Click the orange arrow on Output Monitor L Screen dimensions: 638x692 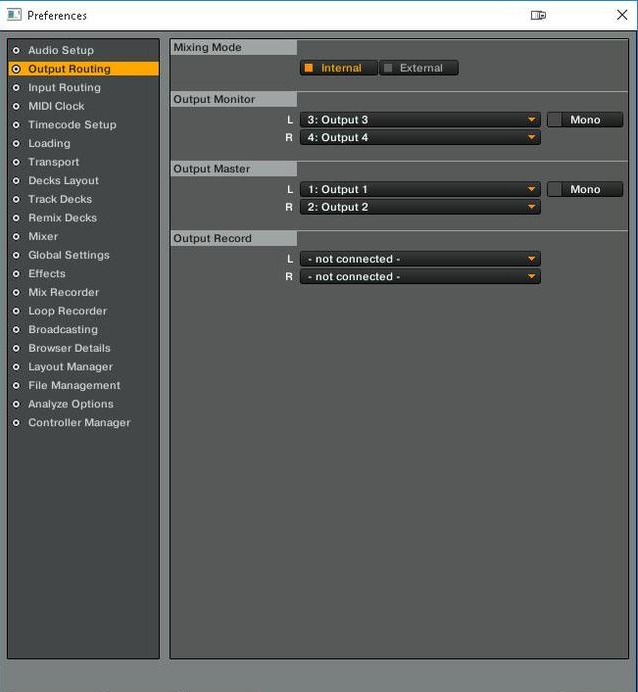tap(532, 120)
